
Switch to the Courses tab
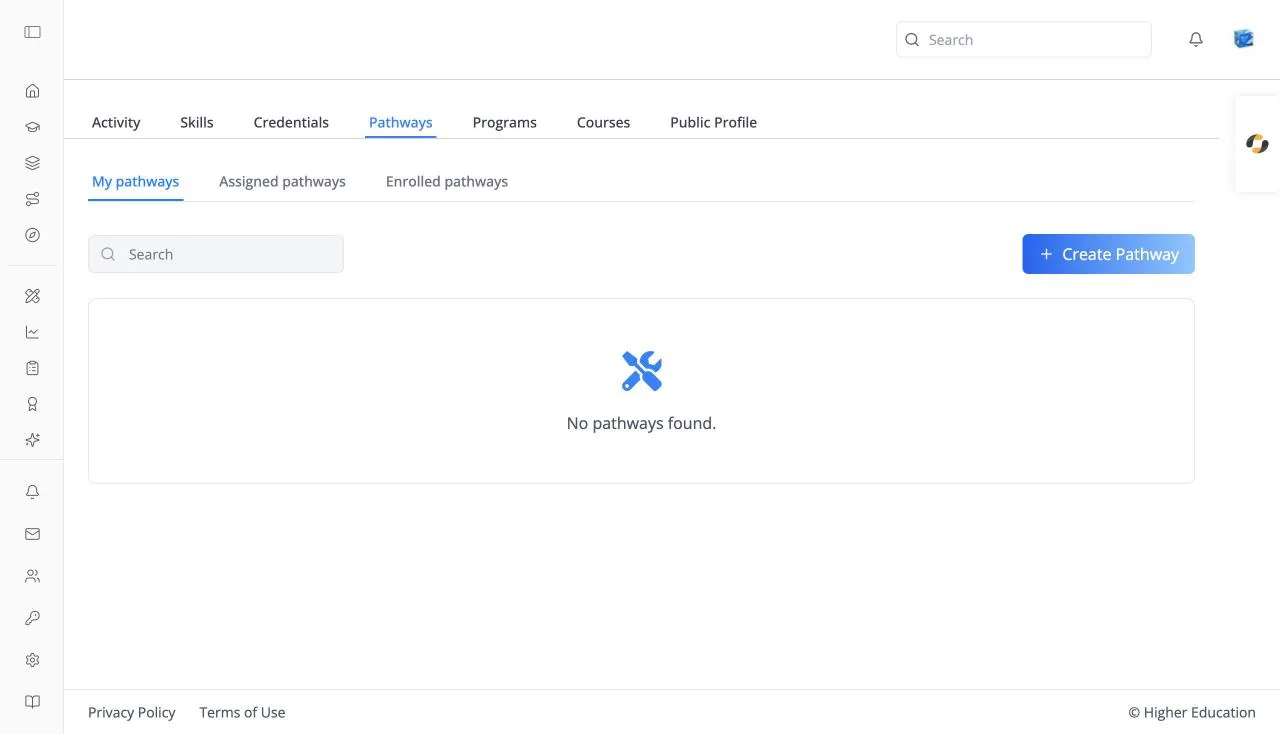pos(604,122)
